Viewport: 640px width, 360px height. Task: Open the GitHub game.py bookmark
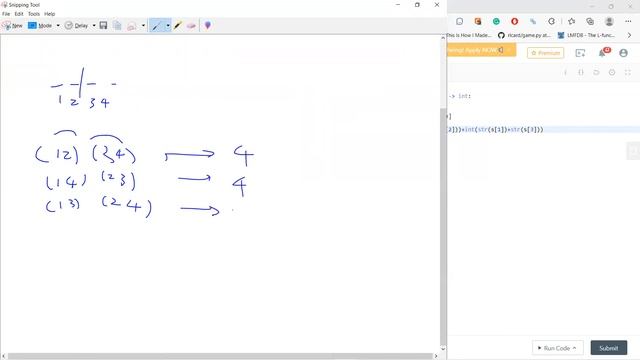point(524,36)
